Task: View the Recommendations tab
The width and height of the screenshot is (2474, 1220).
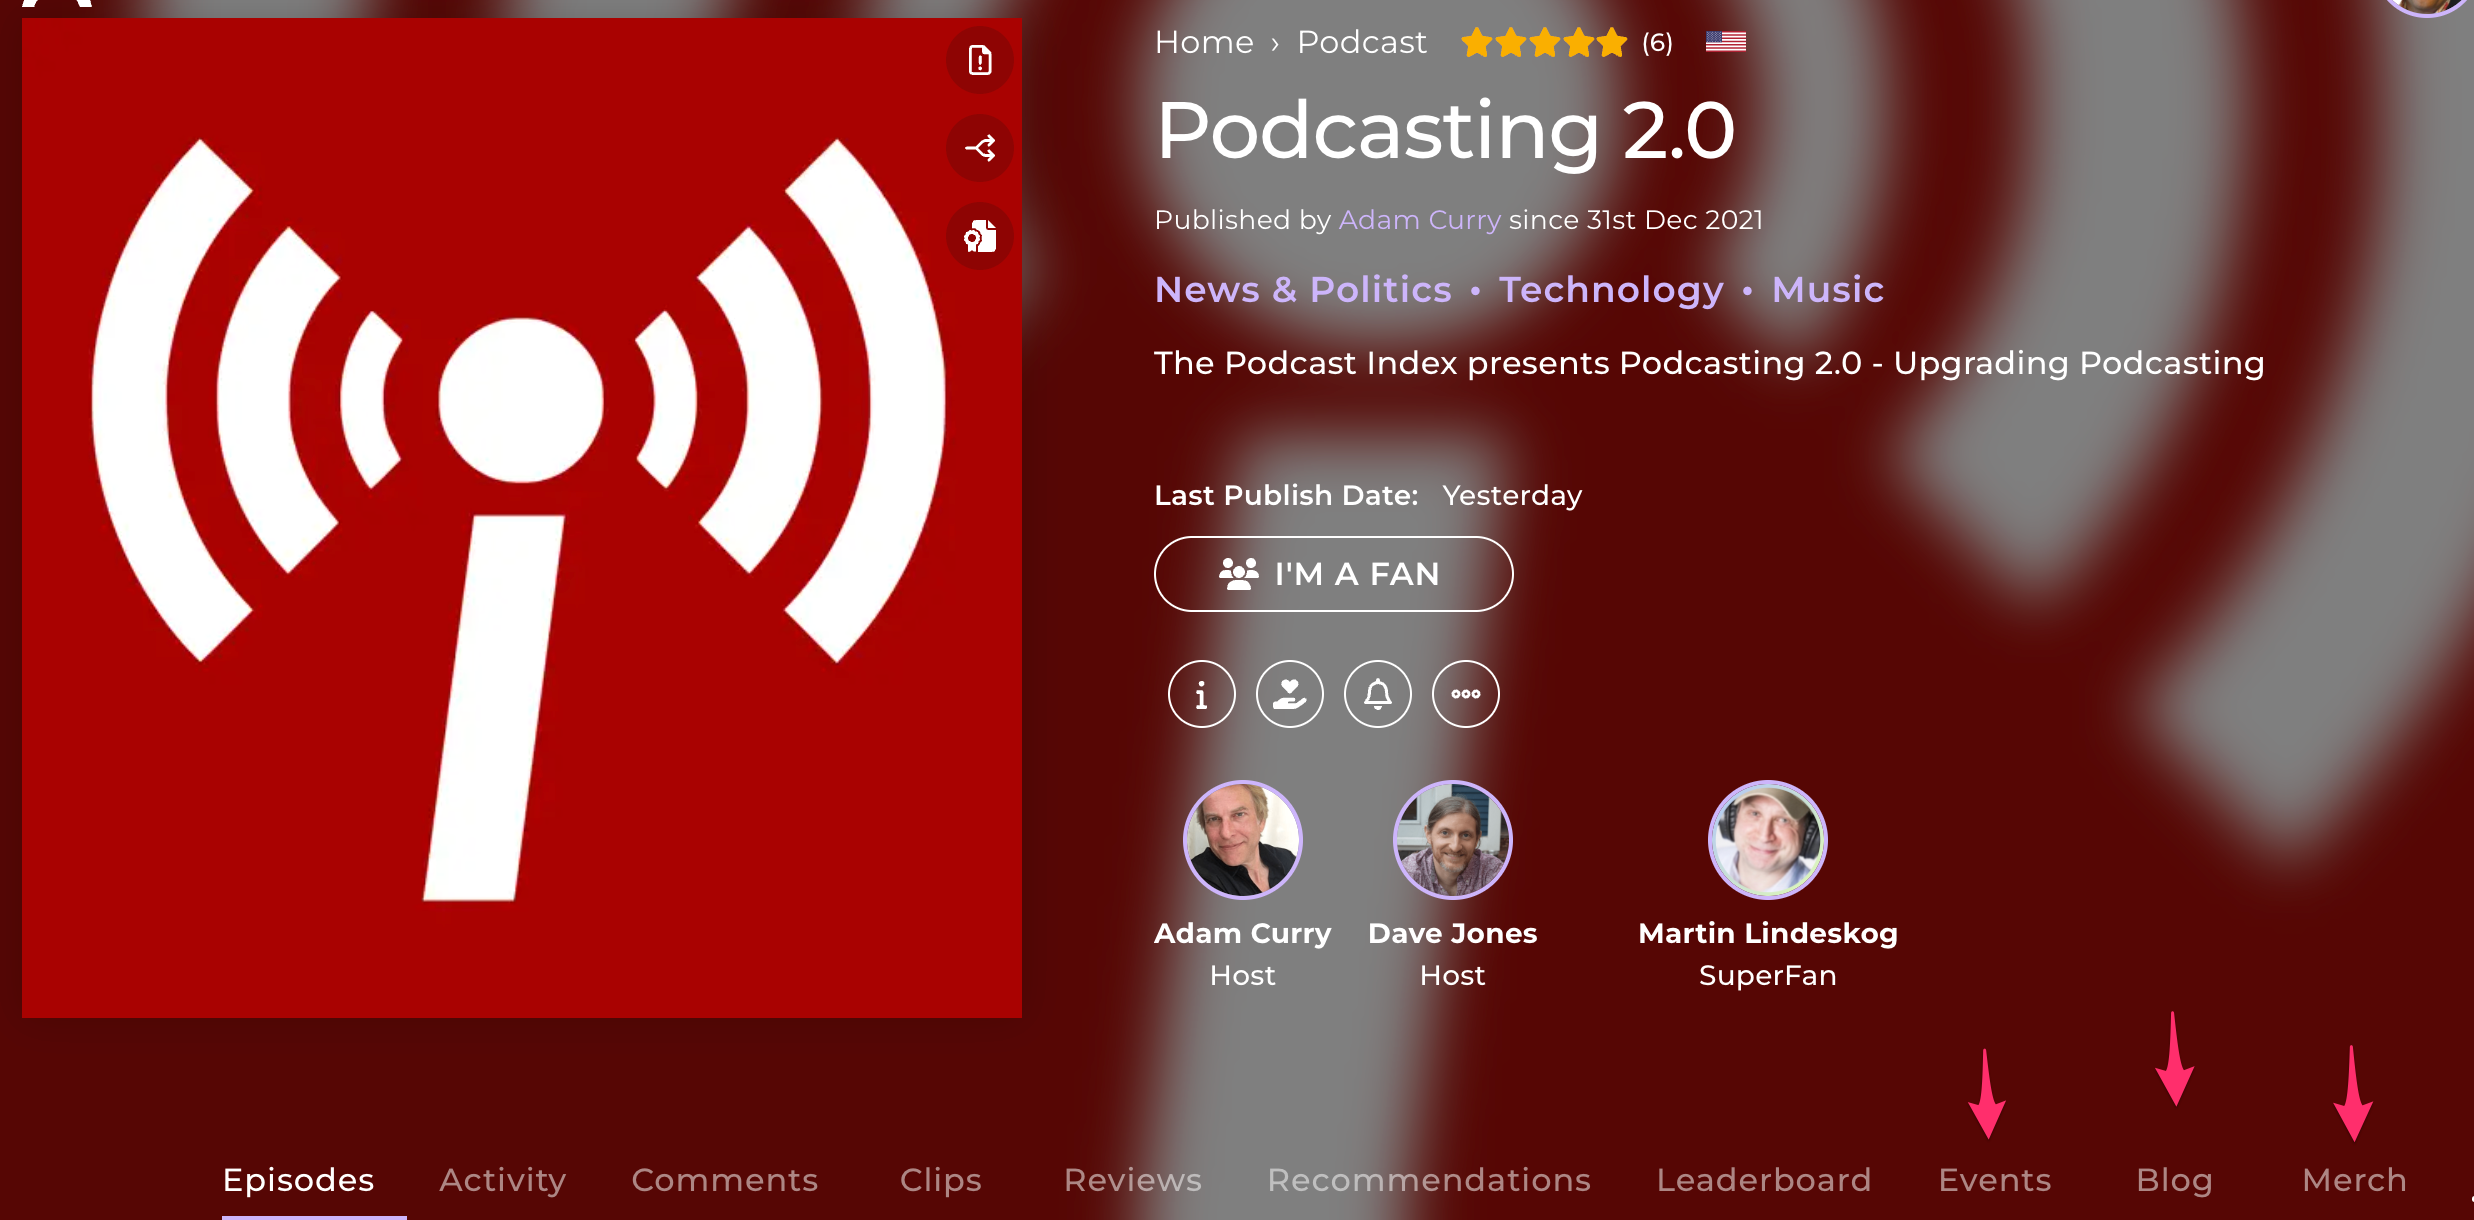Action: tap(1429, 1180)
